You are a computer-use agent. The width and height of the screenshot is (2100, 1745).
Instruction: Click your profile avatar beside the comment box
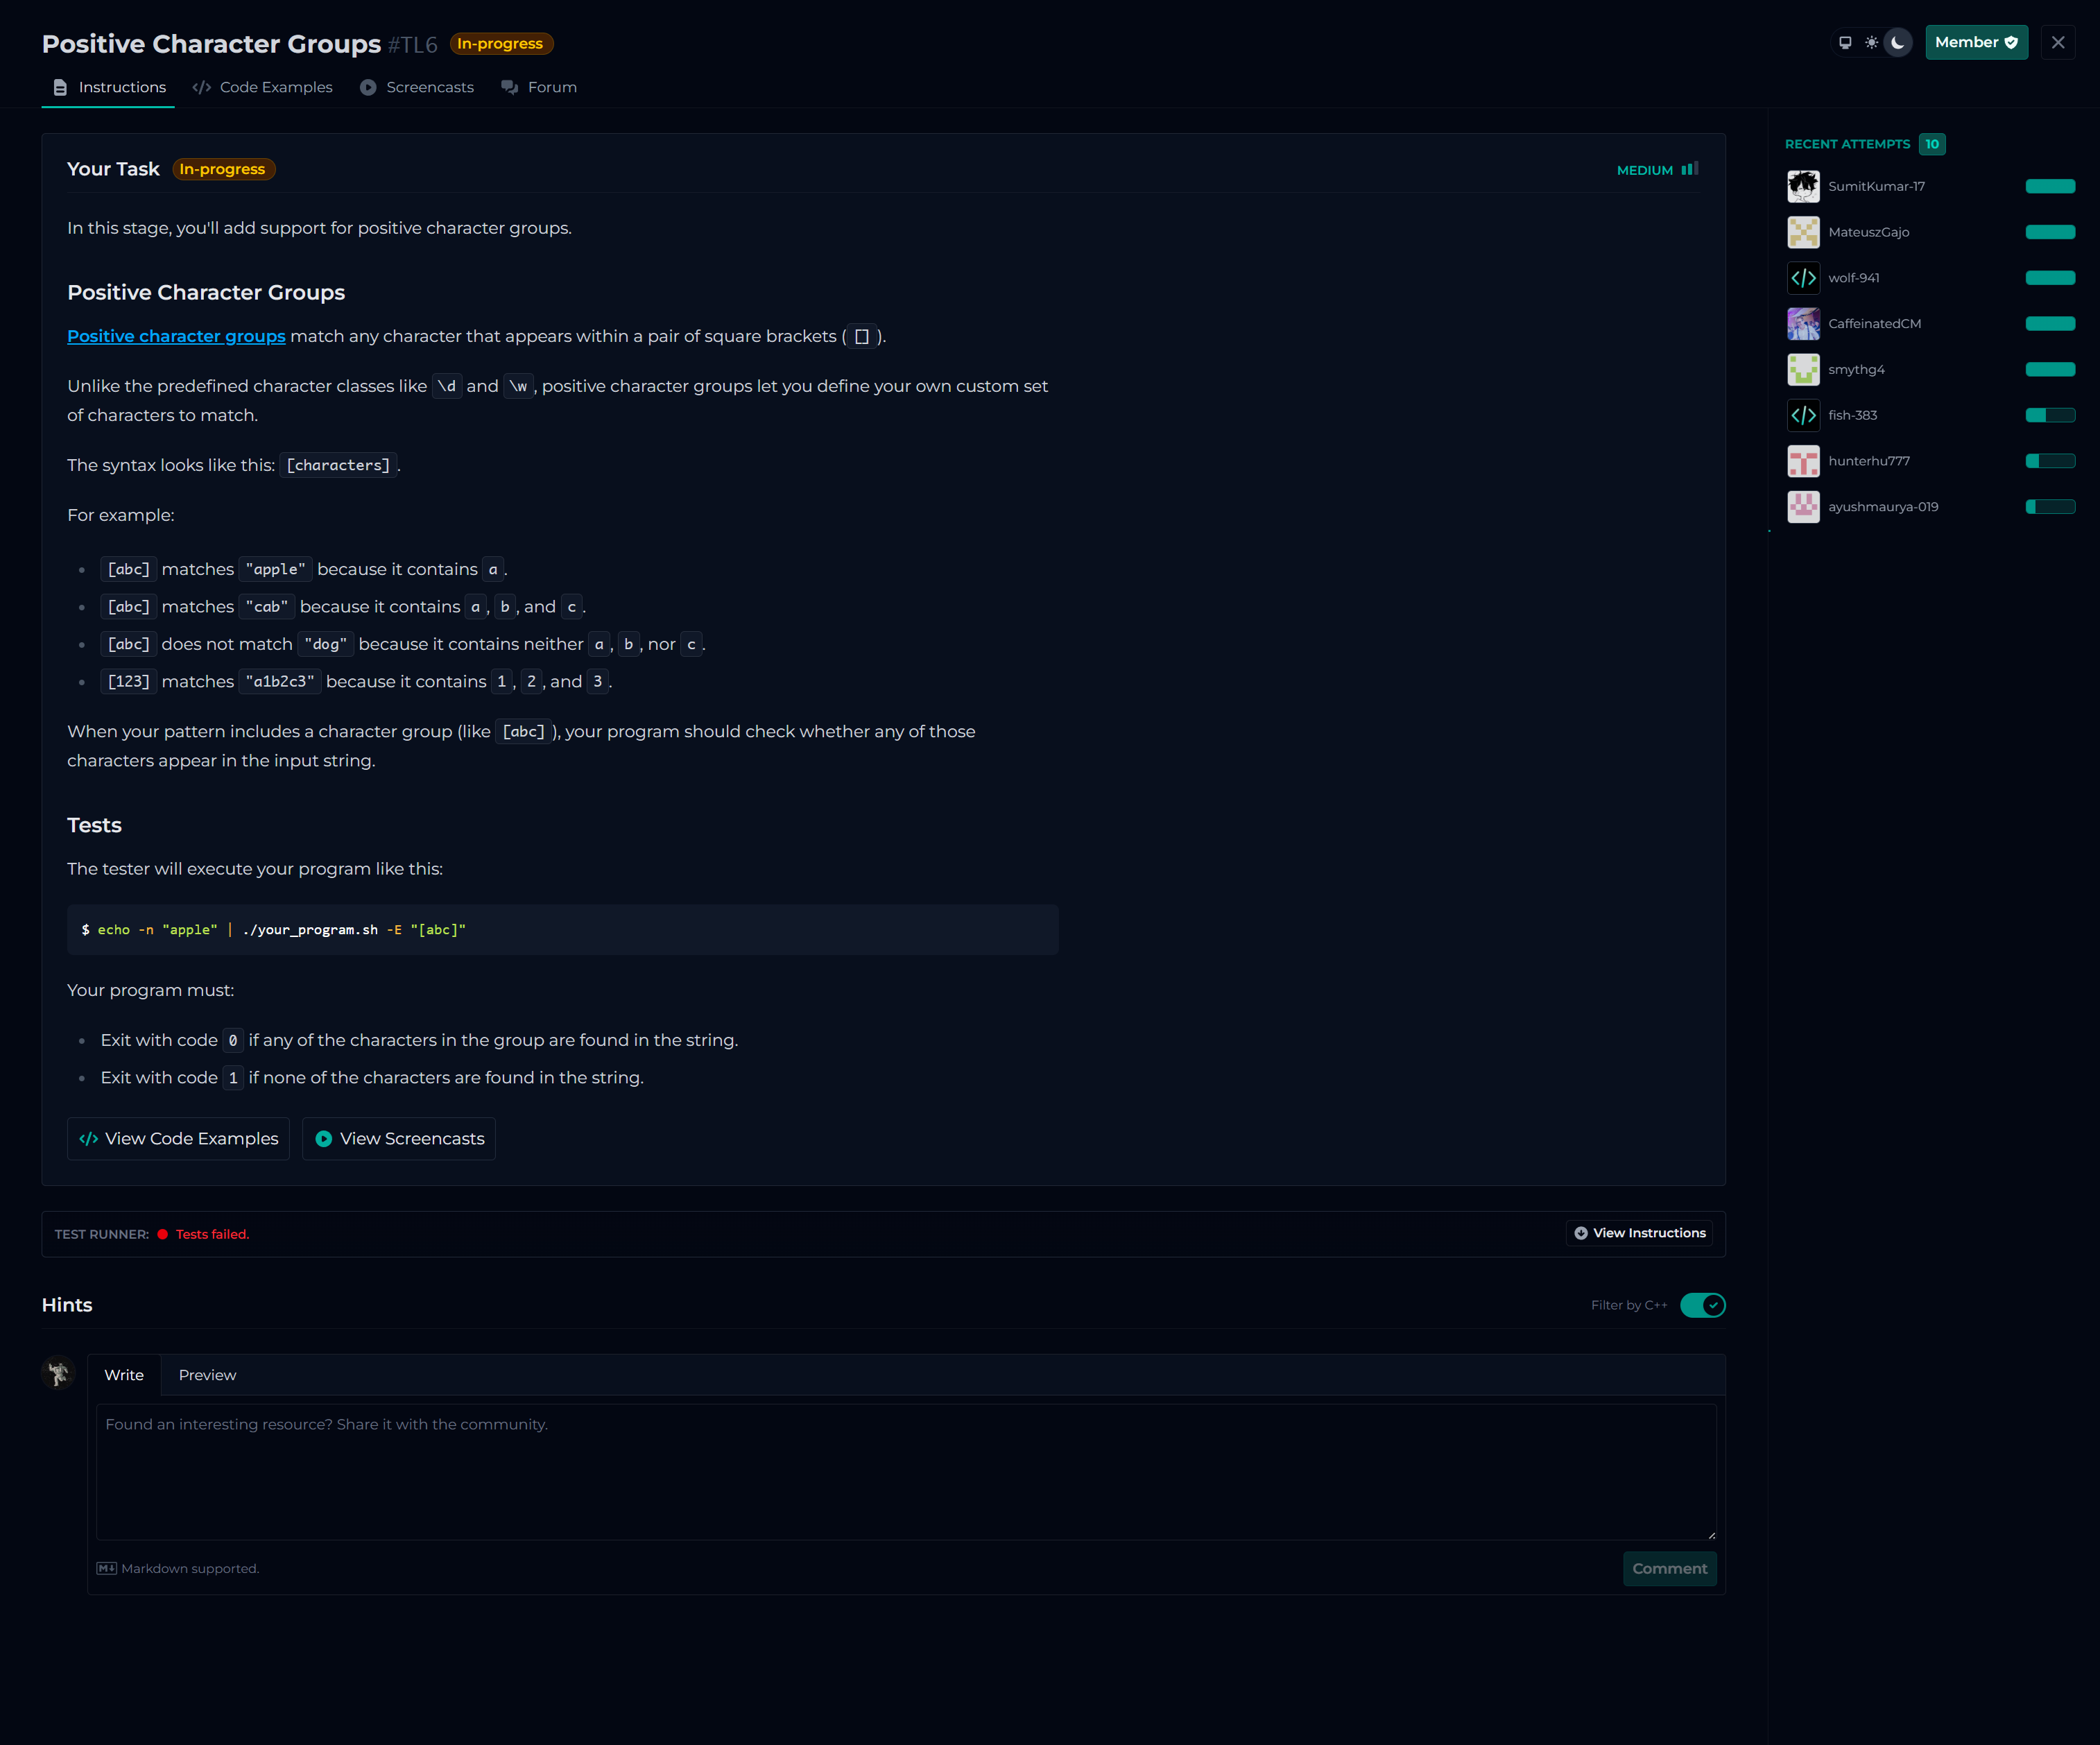(58, 1373)
